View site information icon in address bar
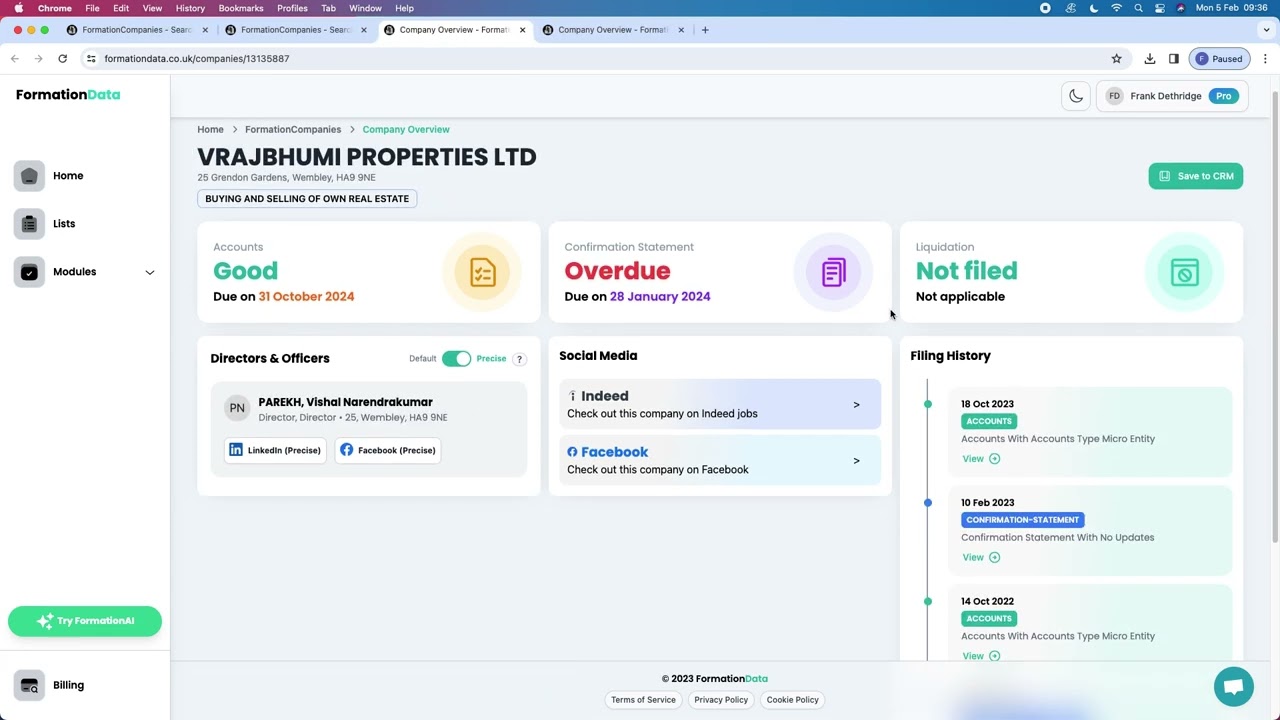Screen dimensions: 1280x720 [91, 59]
